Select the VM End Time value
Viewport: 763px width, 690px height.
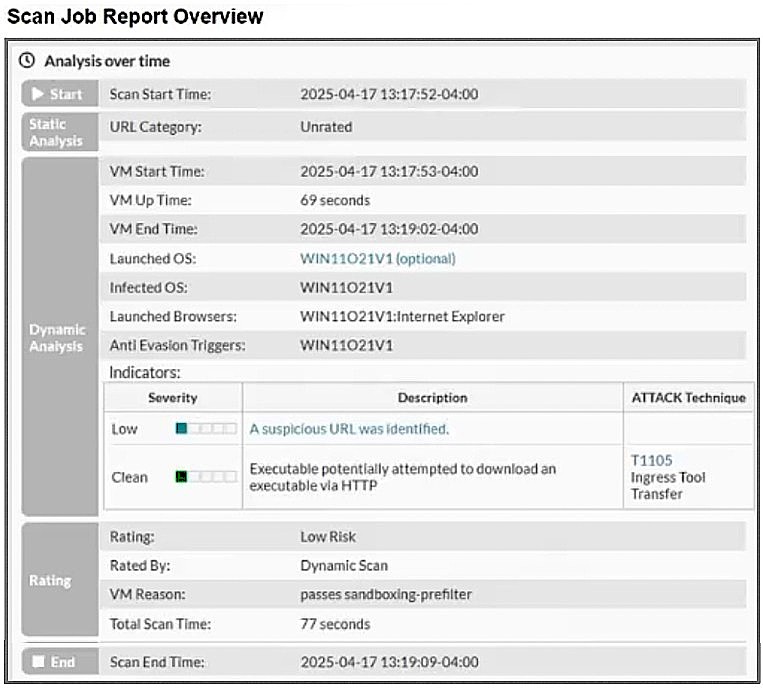tap(389, 229)
